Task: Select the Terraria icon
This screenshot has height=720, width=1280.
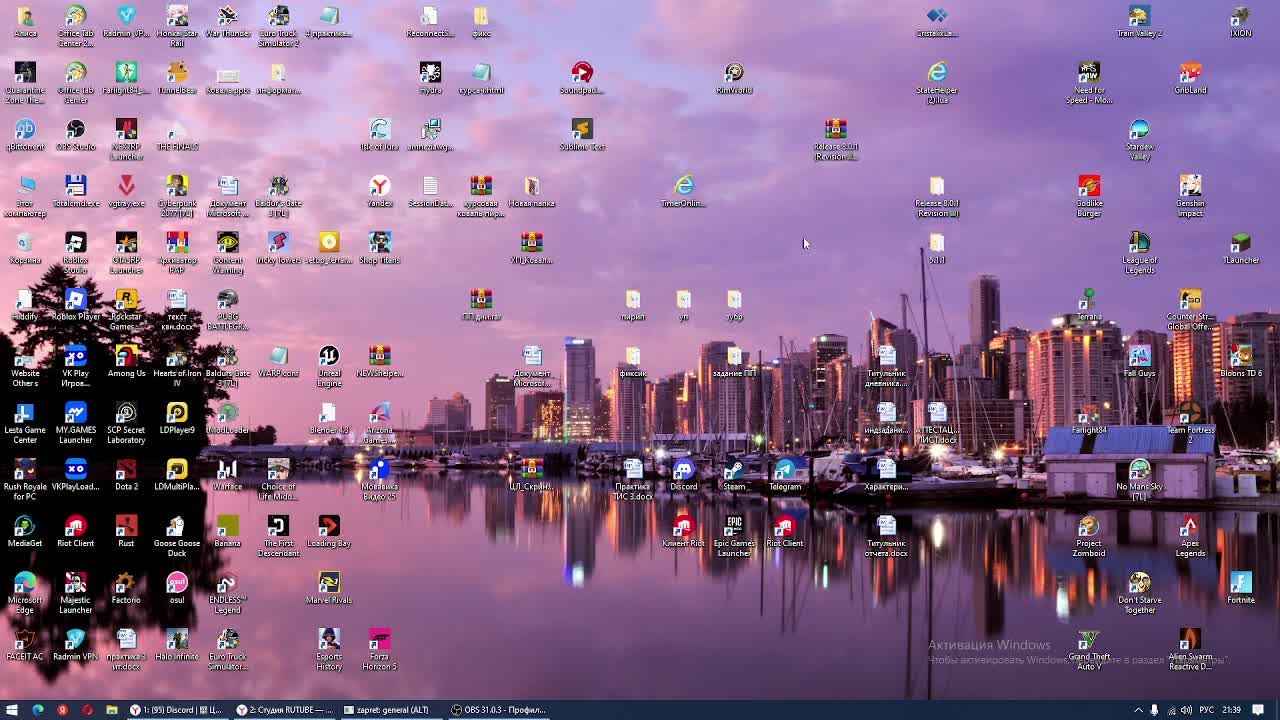Action: (x=1089, y=305)
